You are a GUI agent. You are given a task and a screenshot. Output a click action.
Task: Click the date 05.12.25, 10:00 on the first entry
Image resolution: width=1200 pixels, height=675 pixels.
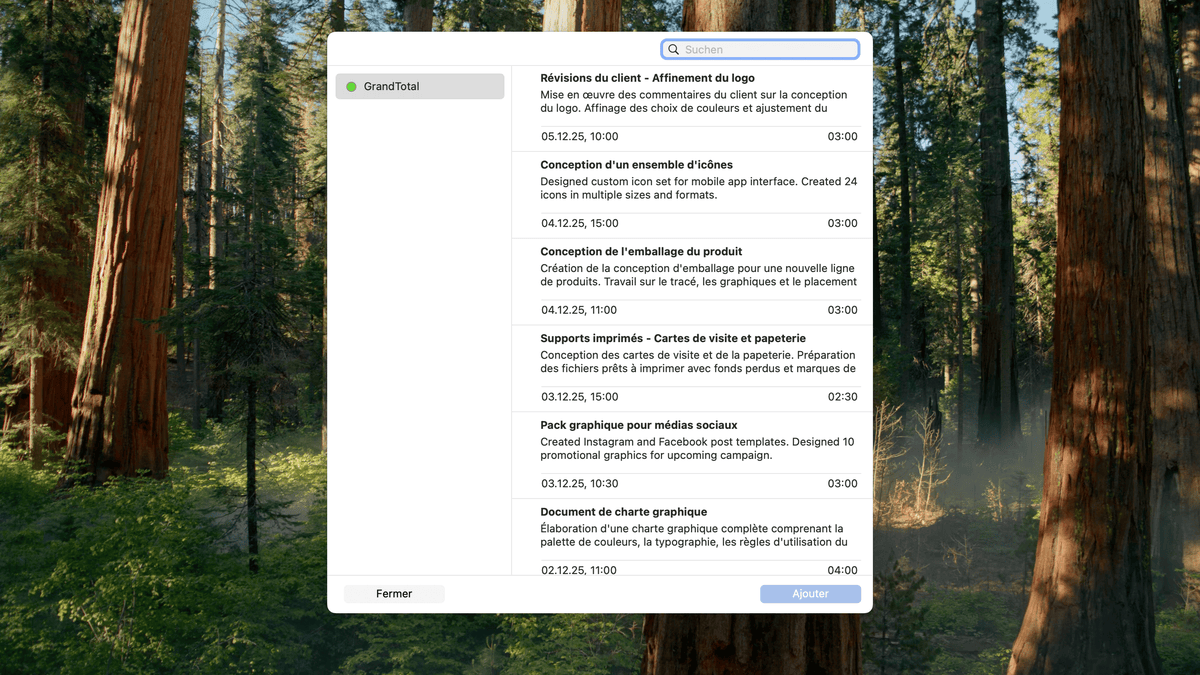point(578,136)
